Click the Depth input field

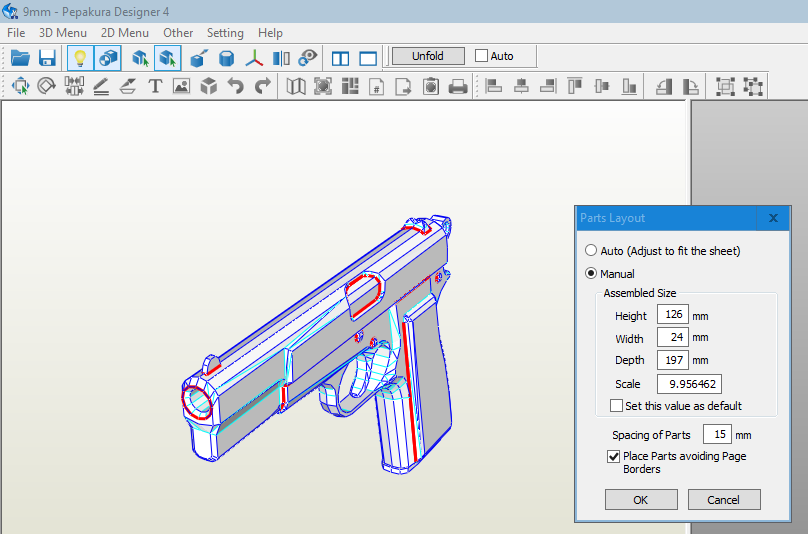point(672,360)
